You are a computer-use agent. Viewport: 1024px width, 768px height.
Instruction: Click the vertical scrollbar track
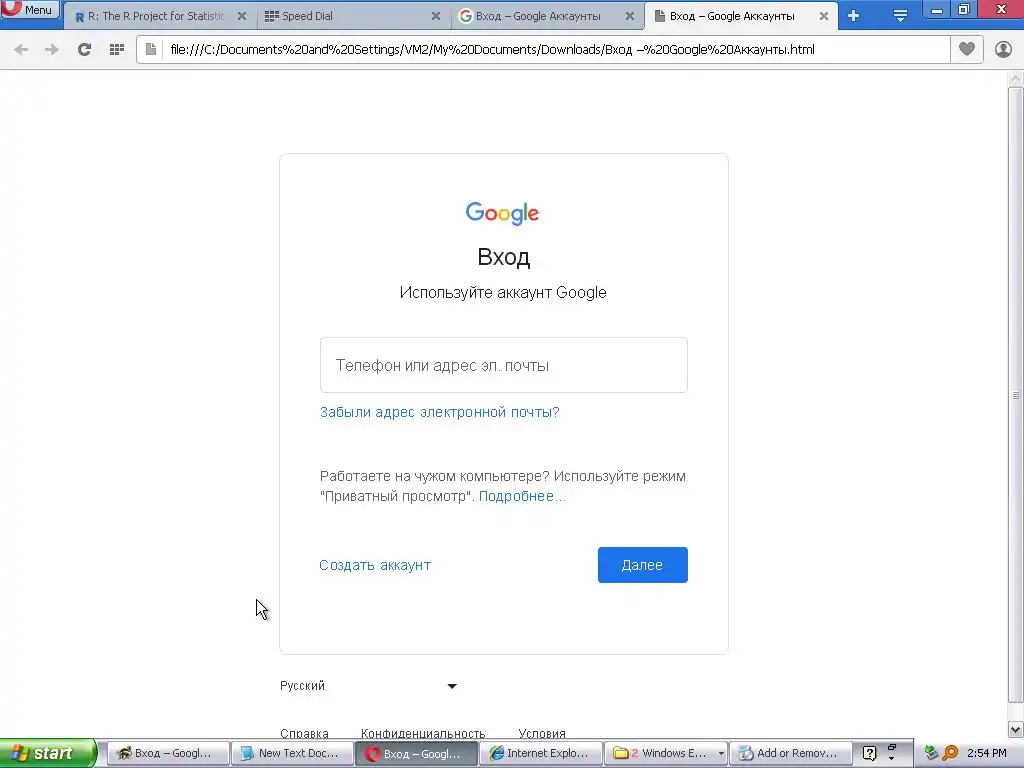click(x=1016, y=396)
